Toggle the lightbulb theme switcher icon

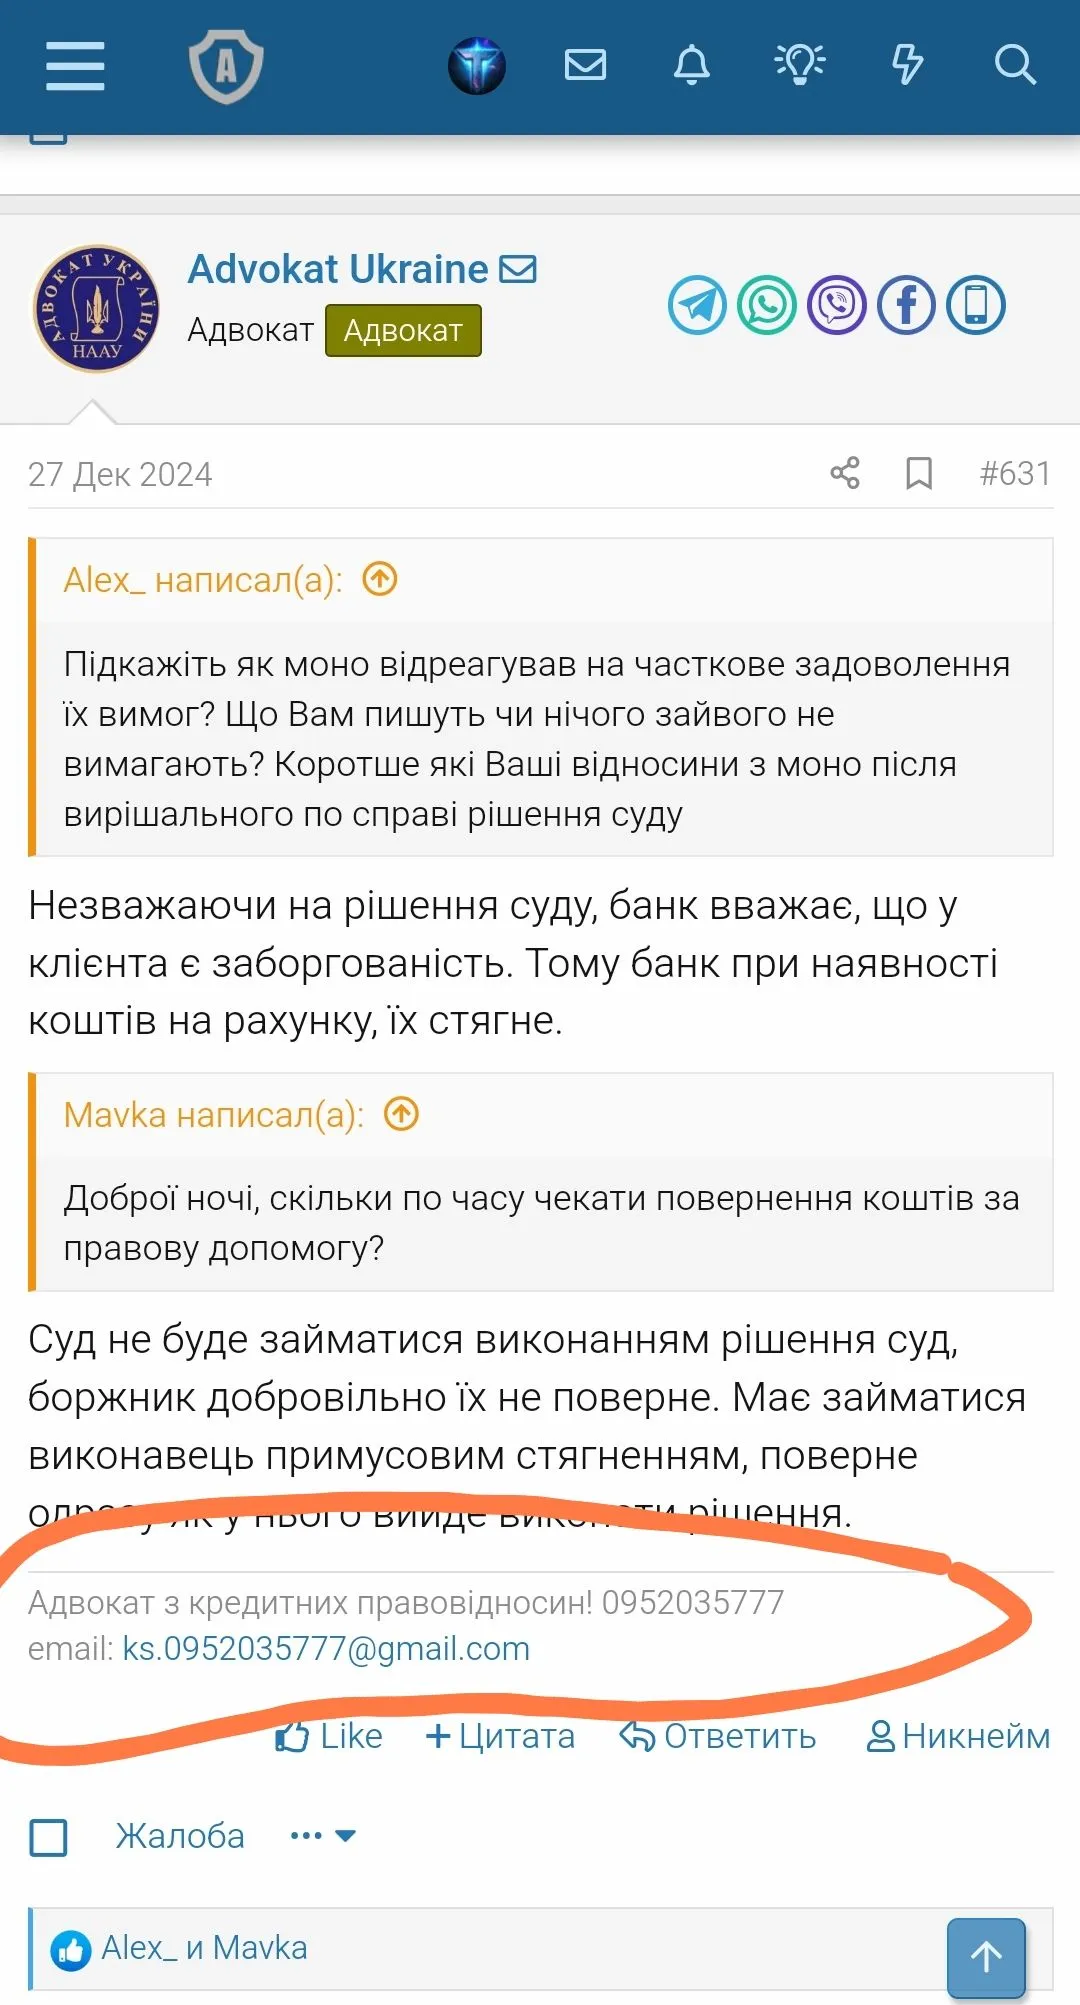pos(800,66)
